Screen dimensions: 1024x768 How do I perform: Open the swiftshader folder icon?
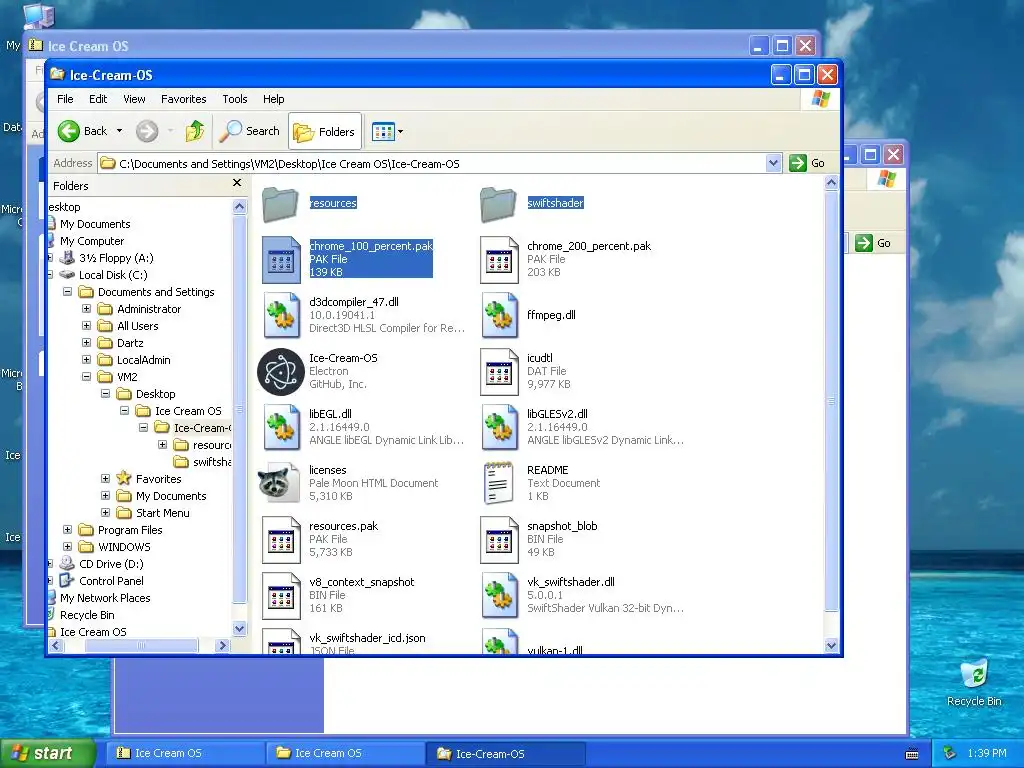click(498, 204)
